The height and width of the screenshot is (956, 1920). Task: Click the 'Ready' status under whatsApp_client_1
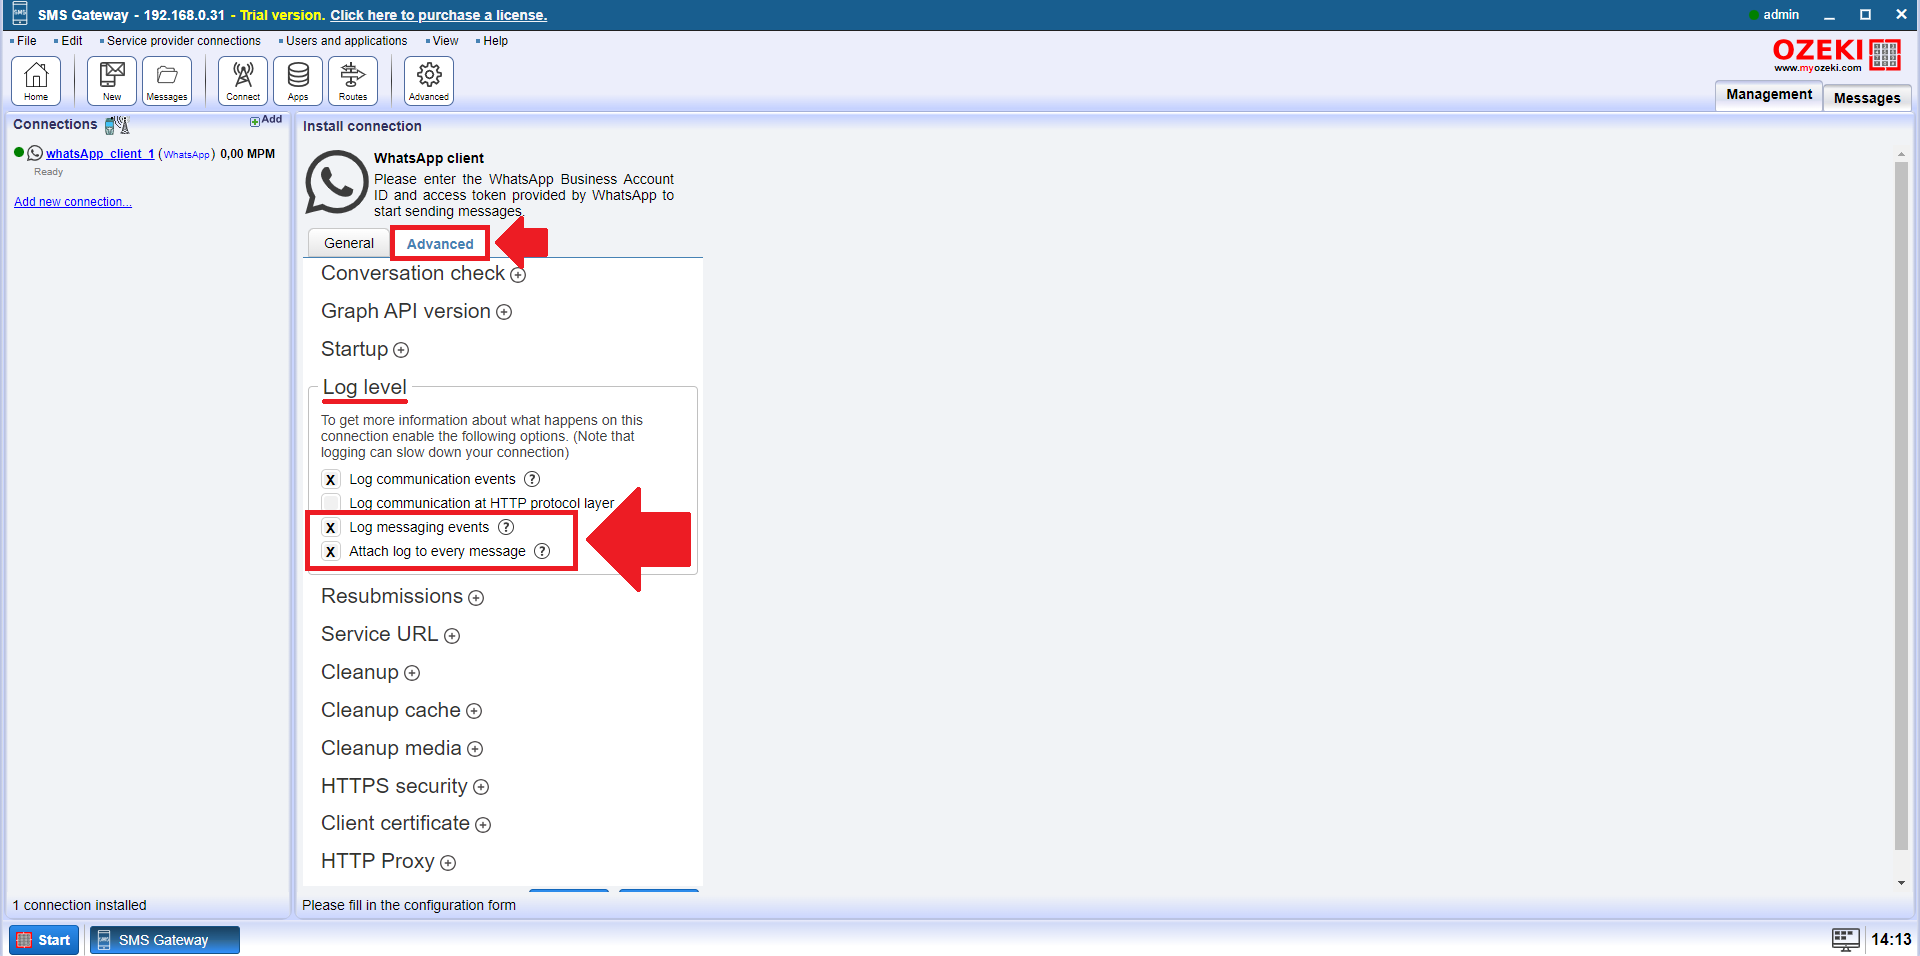48,172
